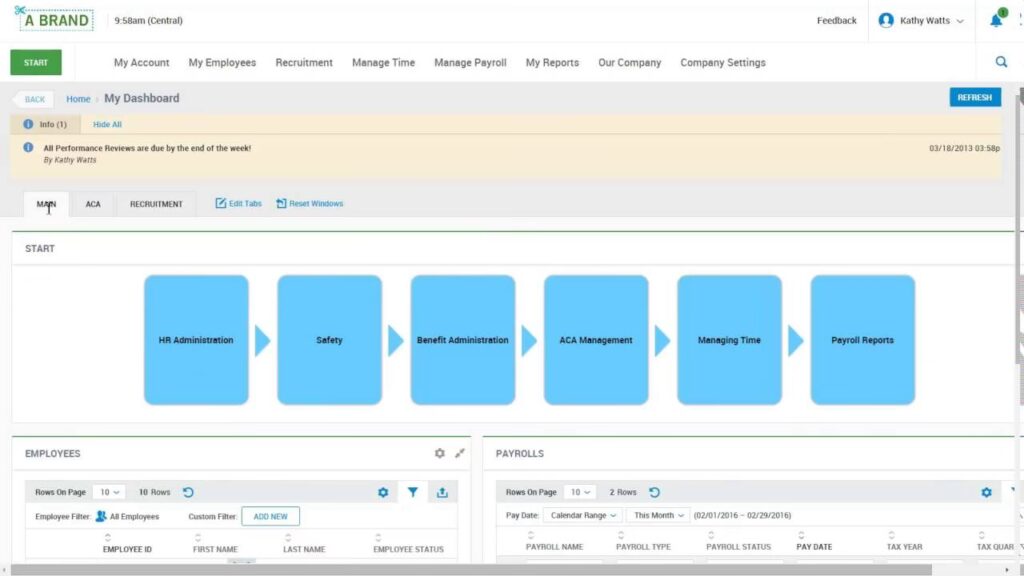This screenshot has width=1024, height=576.
Task: Click the Payrolls rows refresh arrow icon
Action: point(654,492)
